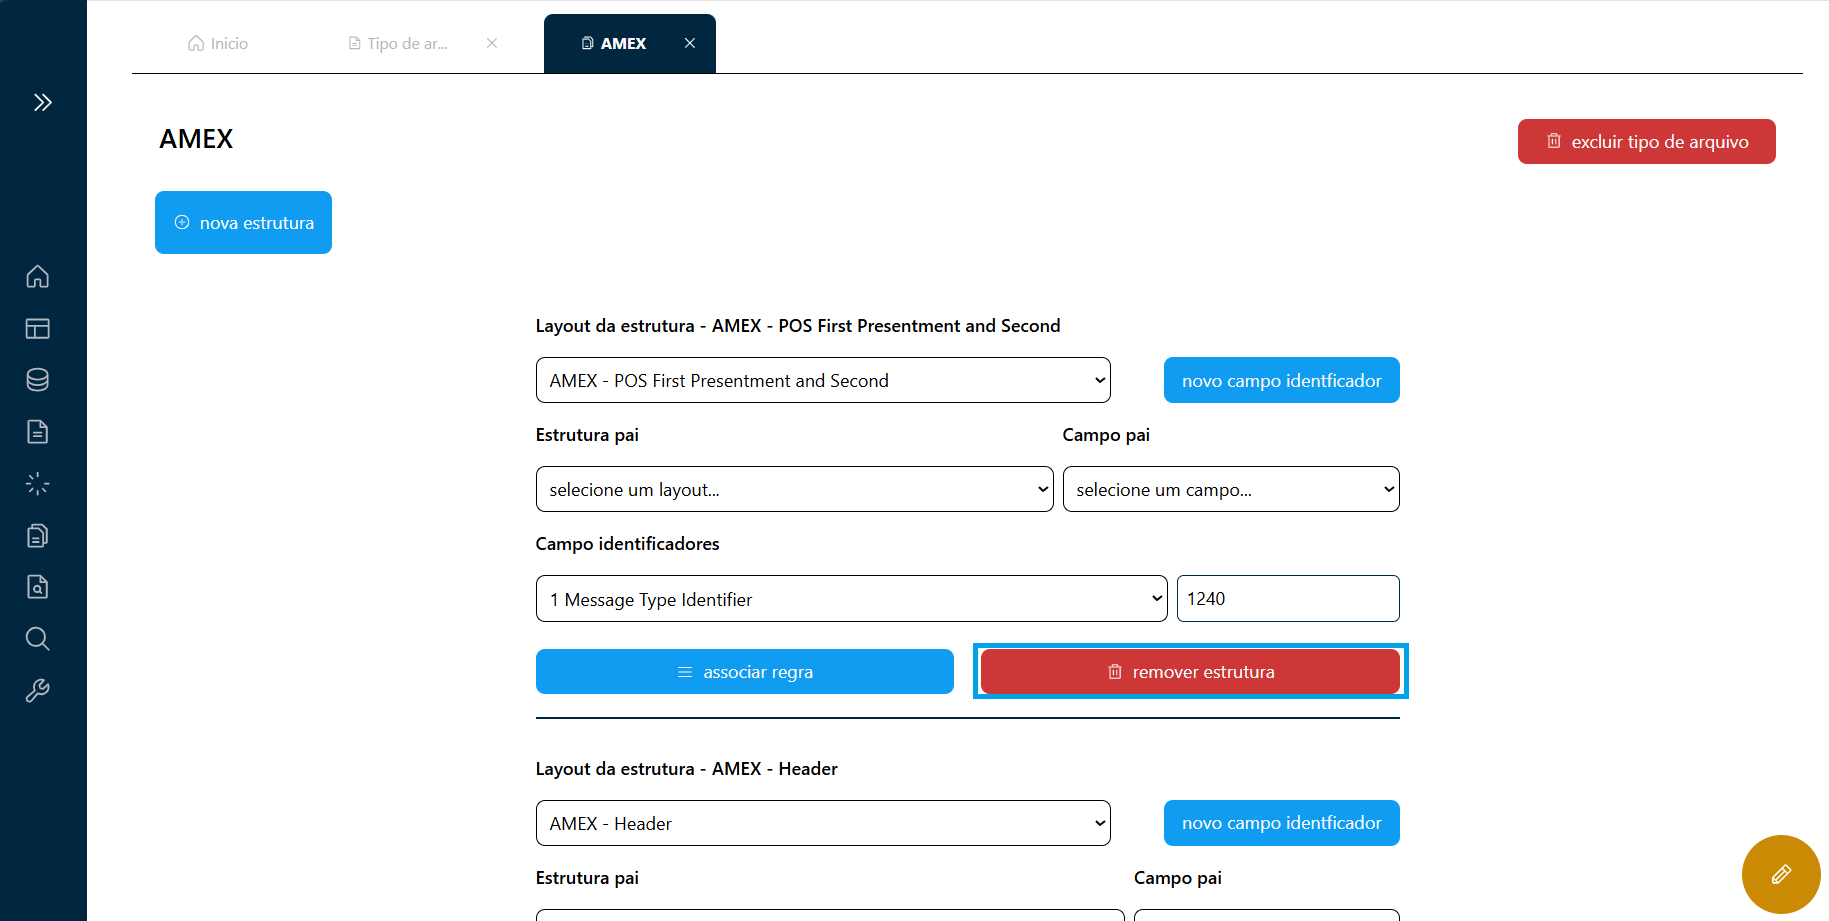Image resolution: width=1829 pixels, height=921 pixels.
Task: Close the AMEX tab
Action: [x=690, y=43]
